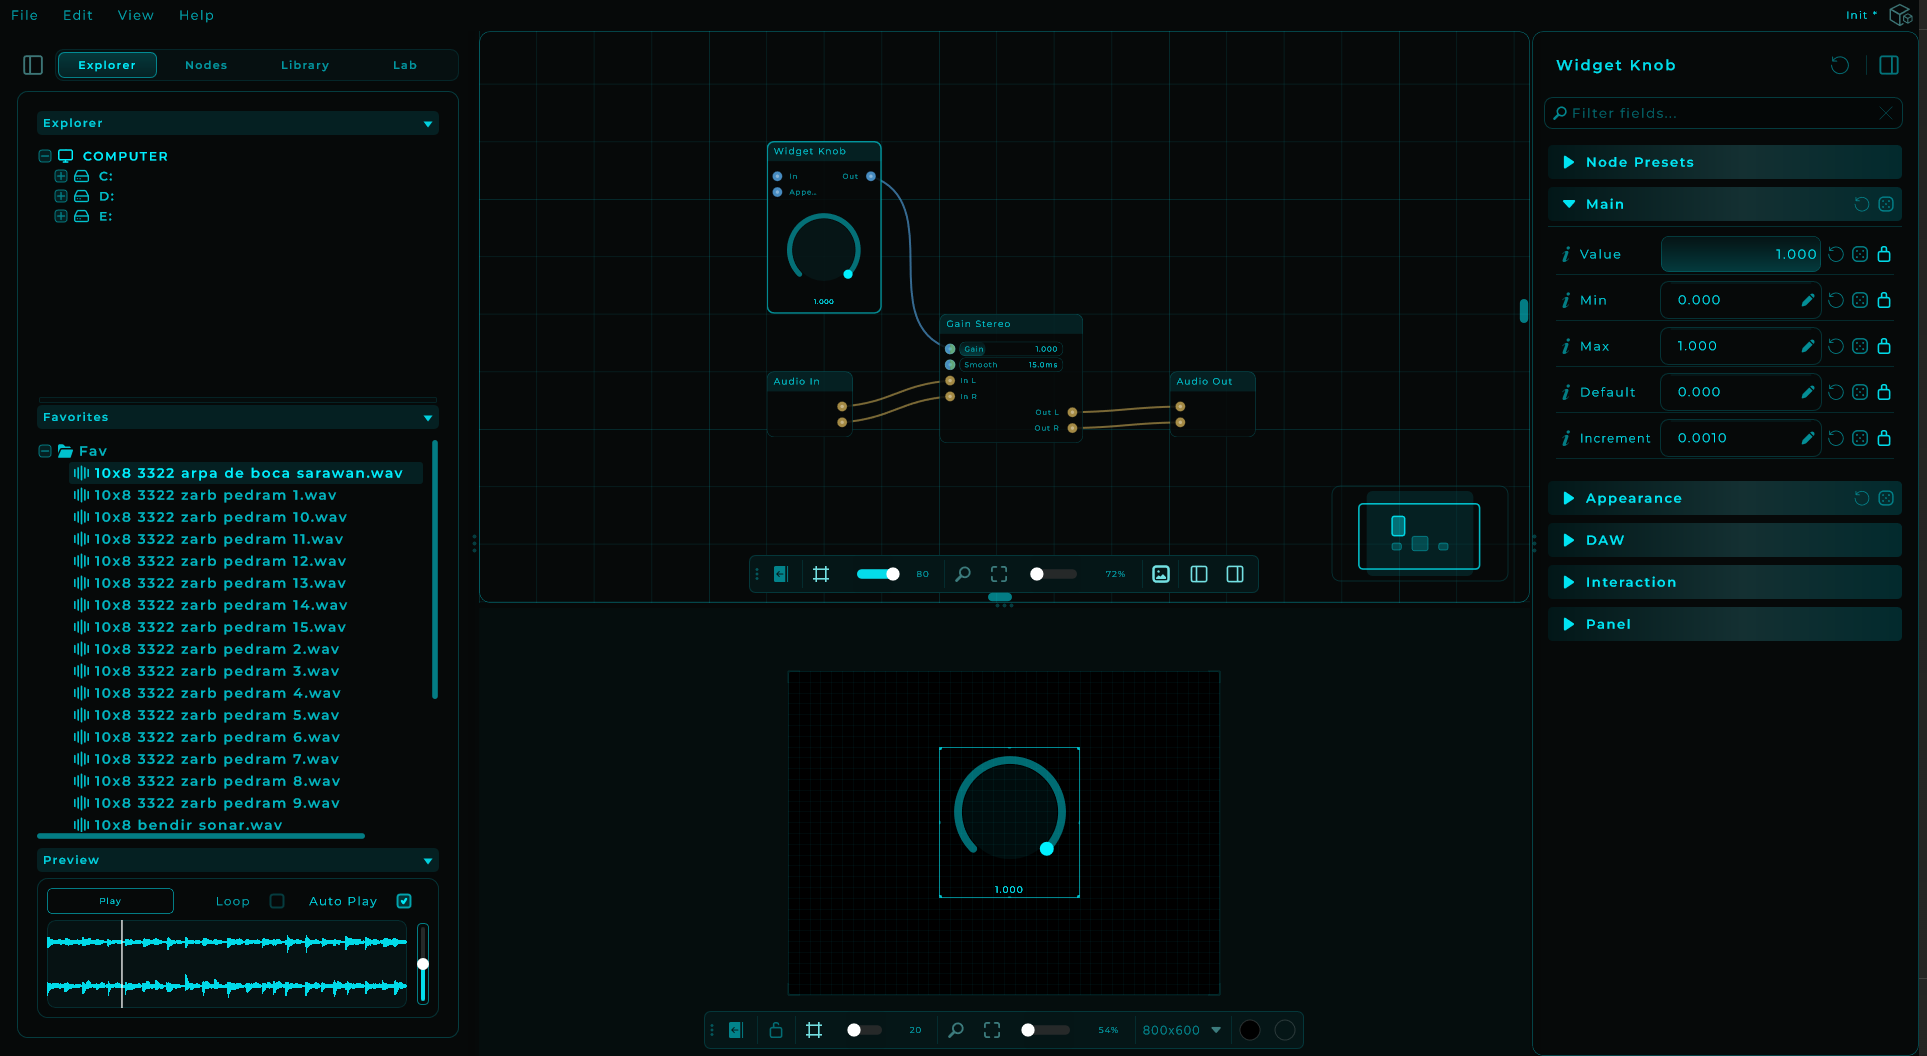The image size is (1927, 1056).
Task: Enable the Loop checkbox in Preview
Action: pyautogui.click(x=277, y=901)
